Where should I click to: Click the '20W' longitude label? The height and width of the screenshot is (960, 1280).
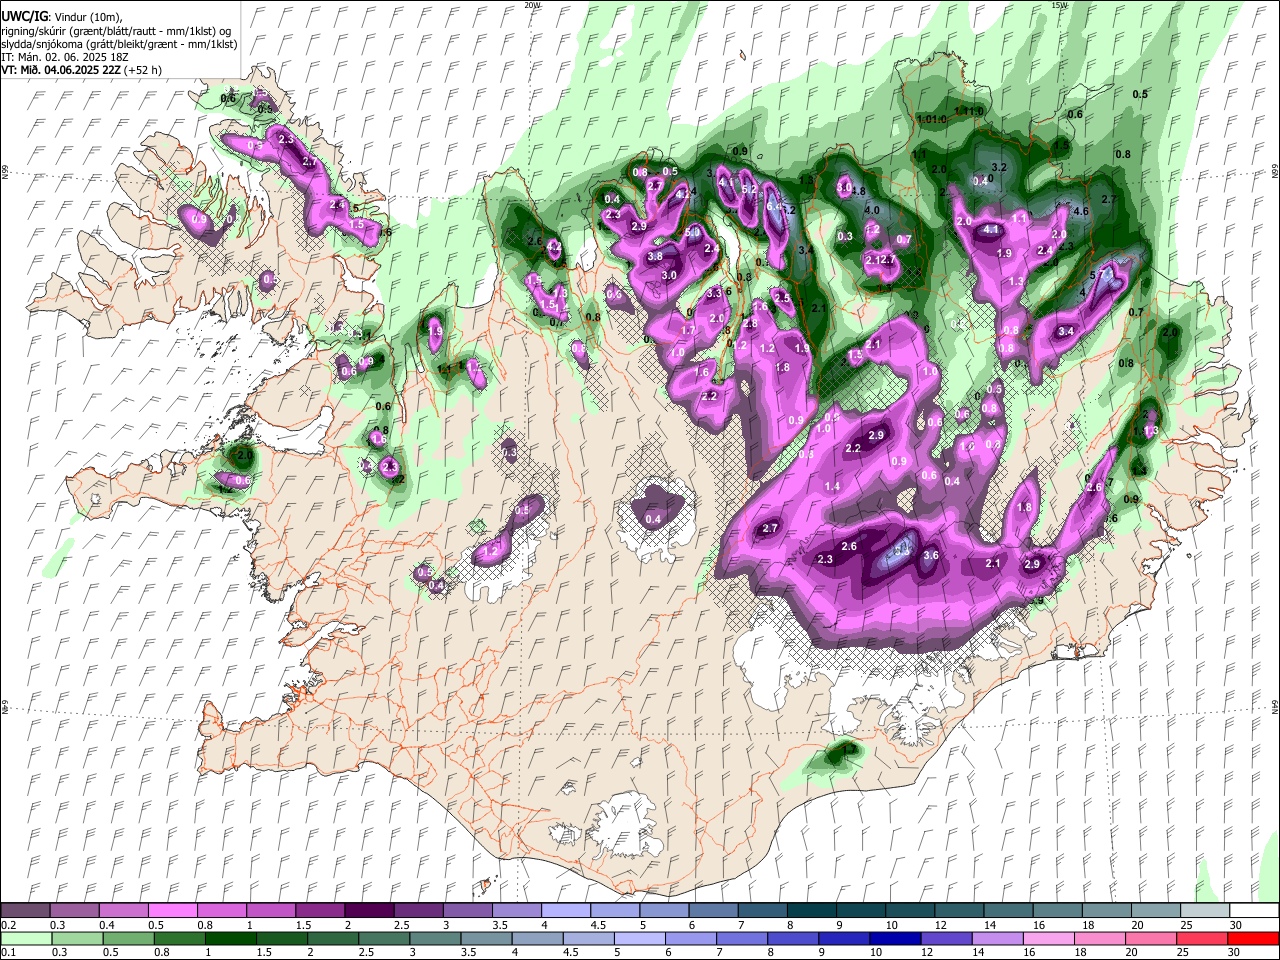point(532,5)
